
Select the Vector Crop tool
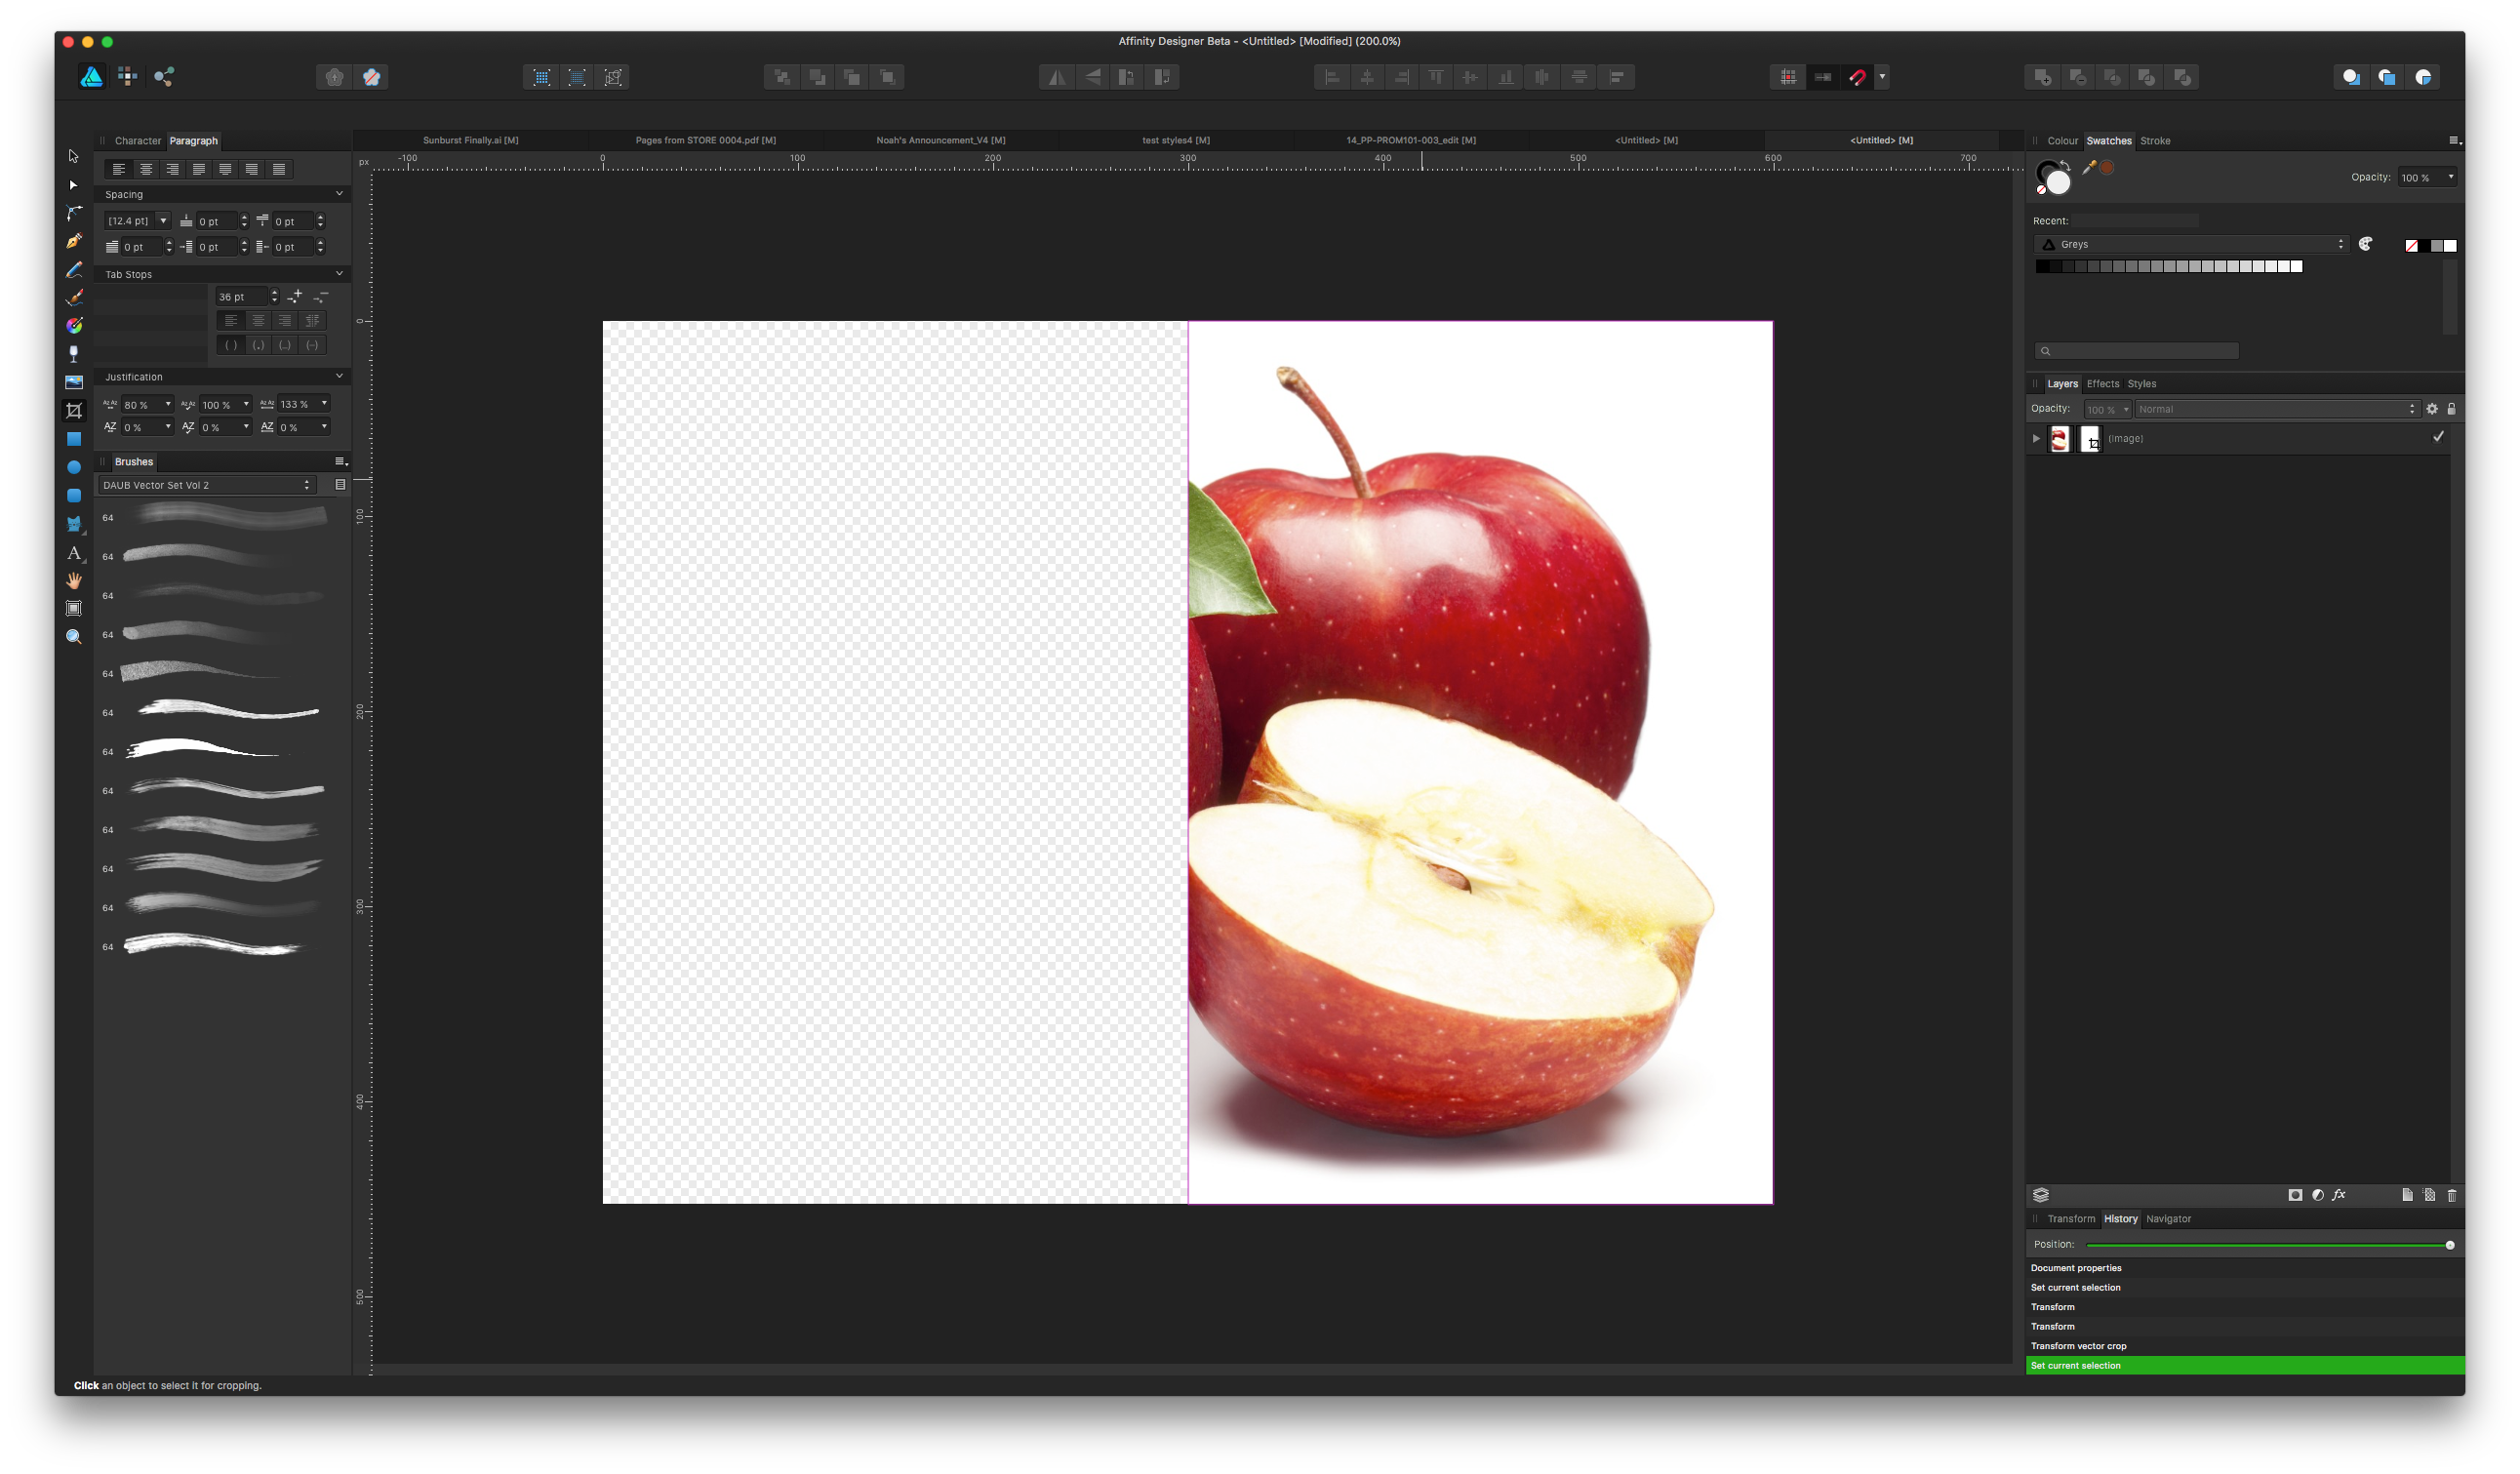point(73,410)
